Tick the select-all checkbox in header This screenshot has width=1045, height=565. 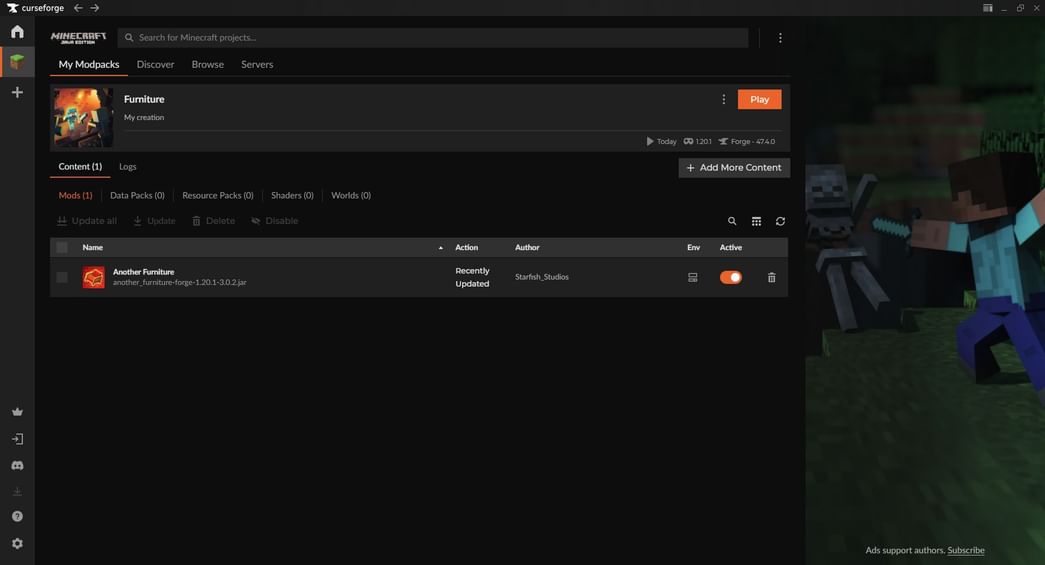click(62, 247)
